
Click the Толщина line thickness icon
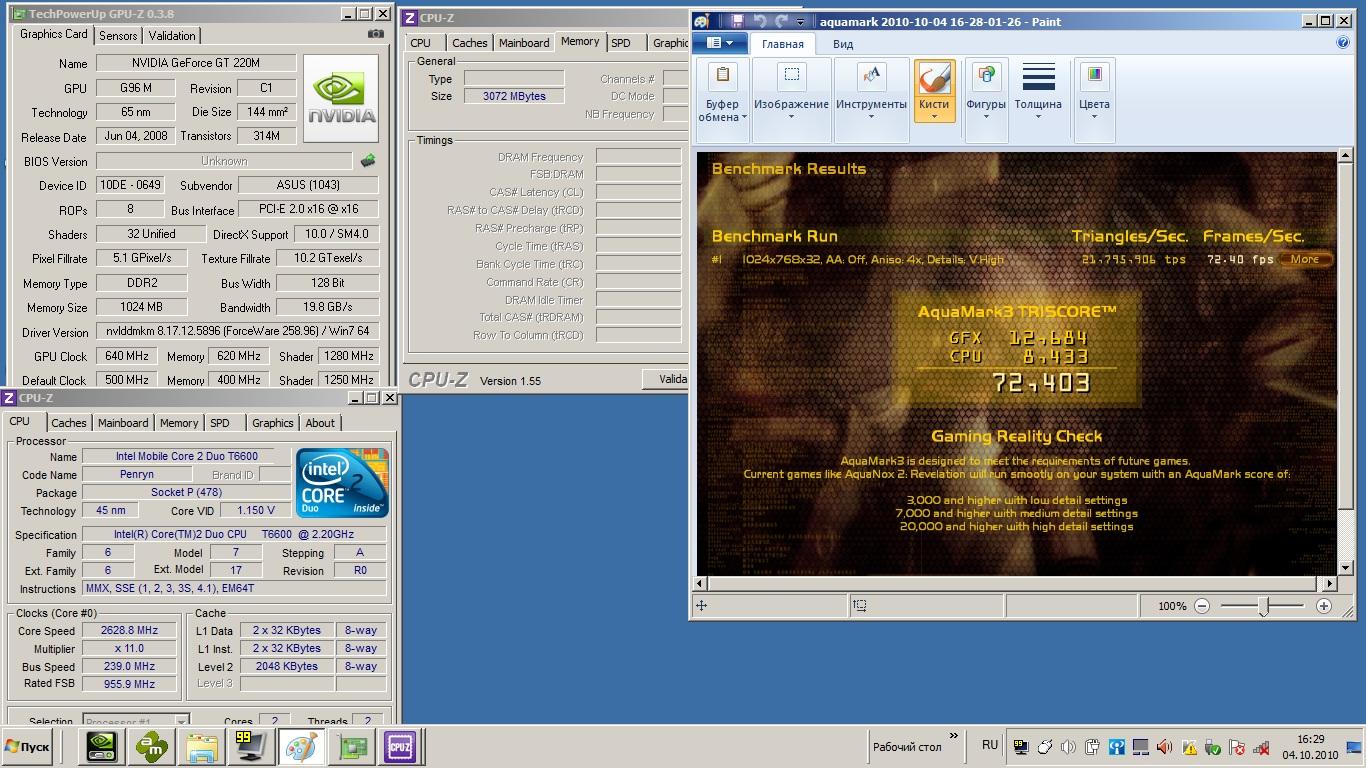click(1038, 76)
